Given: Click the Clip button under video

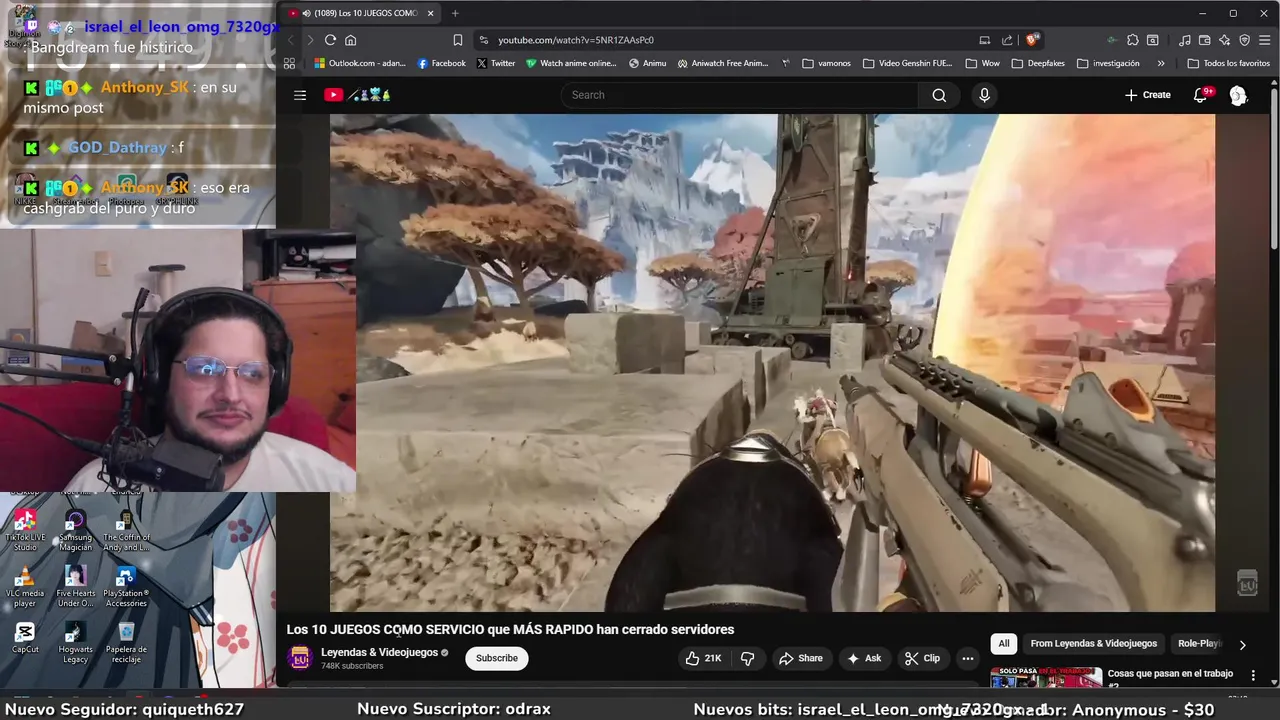Looking at the screenshot, I should (922, 658).
